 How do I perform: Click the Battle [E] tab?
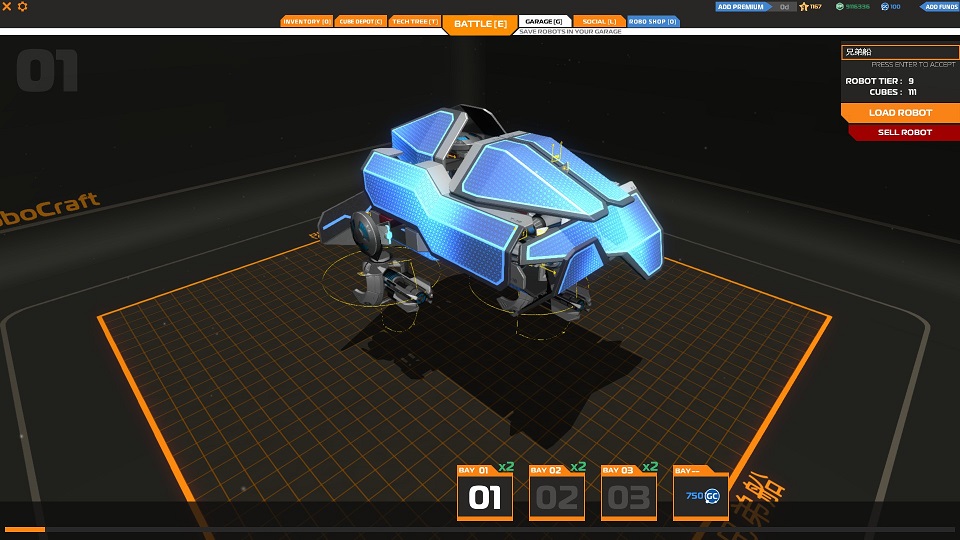(480, 24)
